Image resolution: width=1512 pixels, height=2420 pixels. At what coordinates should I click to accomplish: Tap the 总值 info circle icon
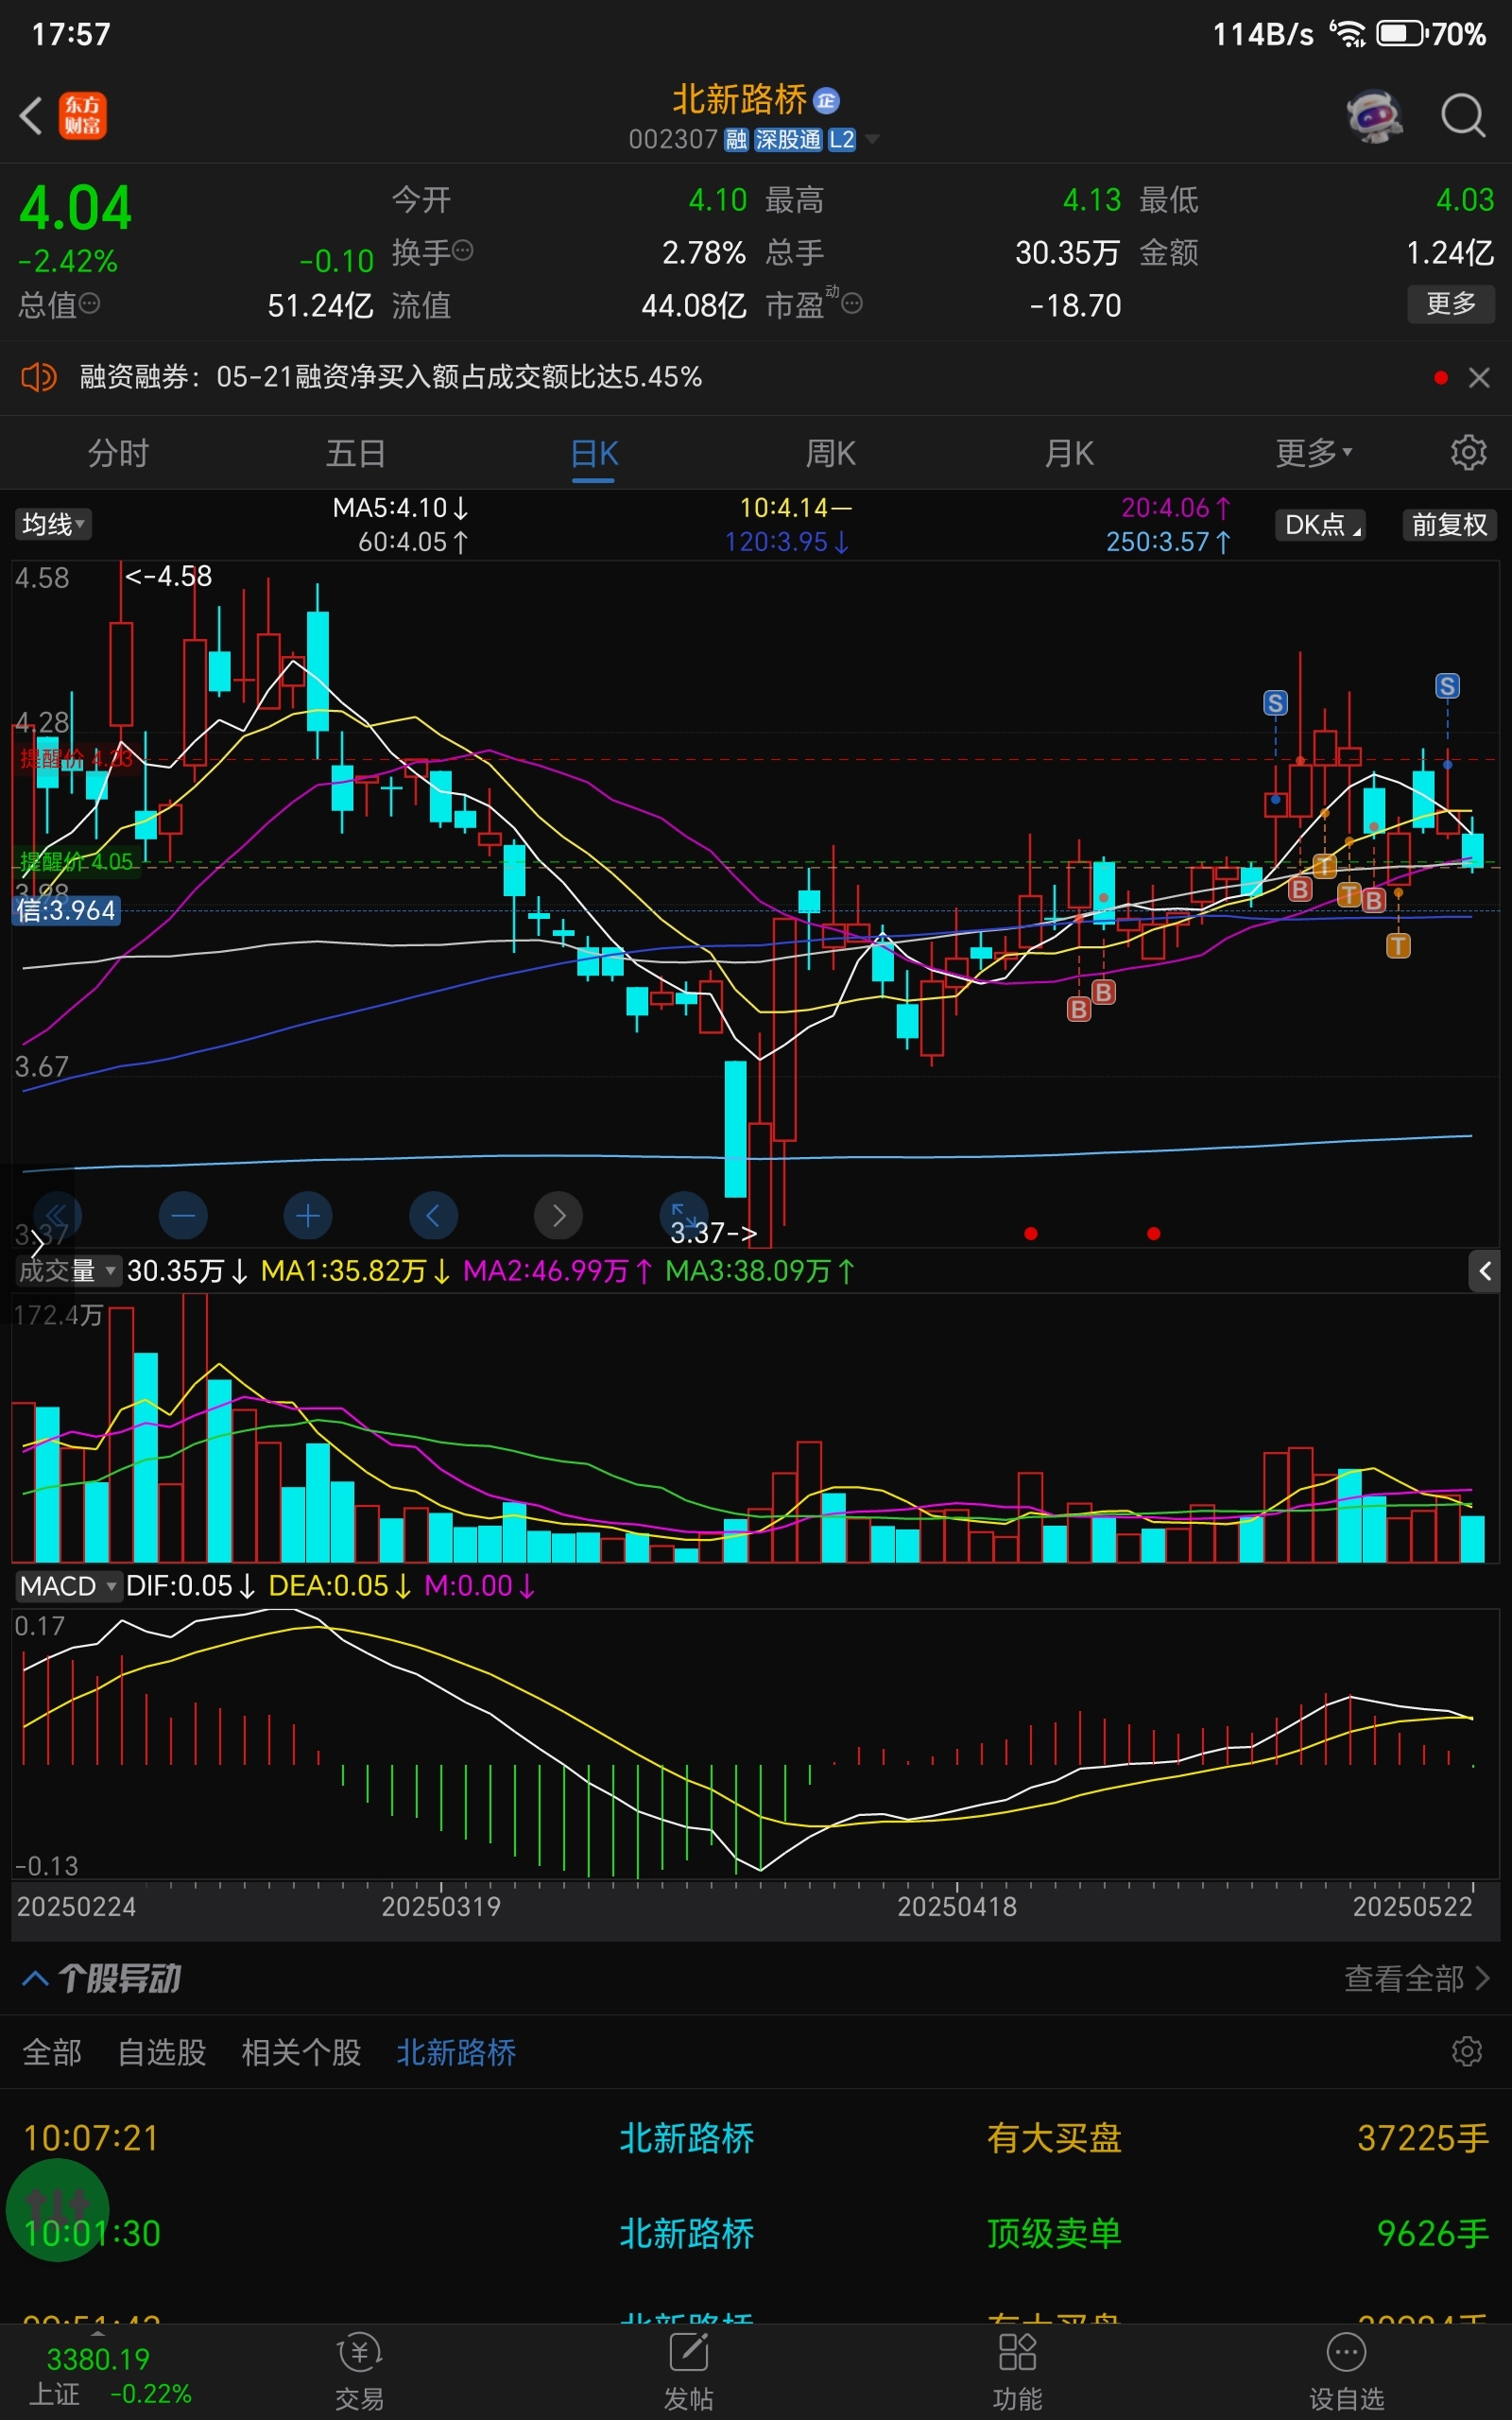click(89, 303)
